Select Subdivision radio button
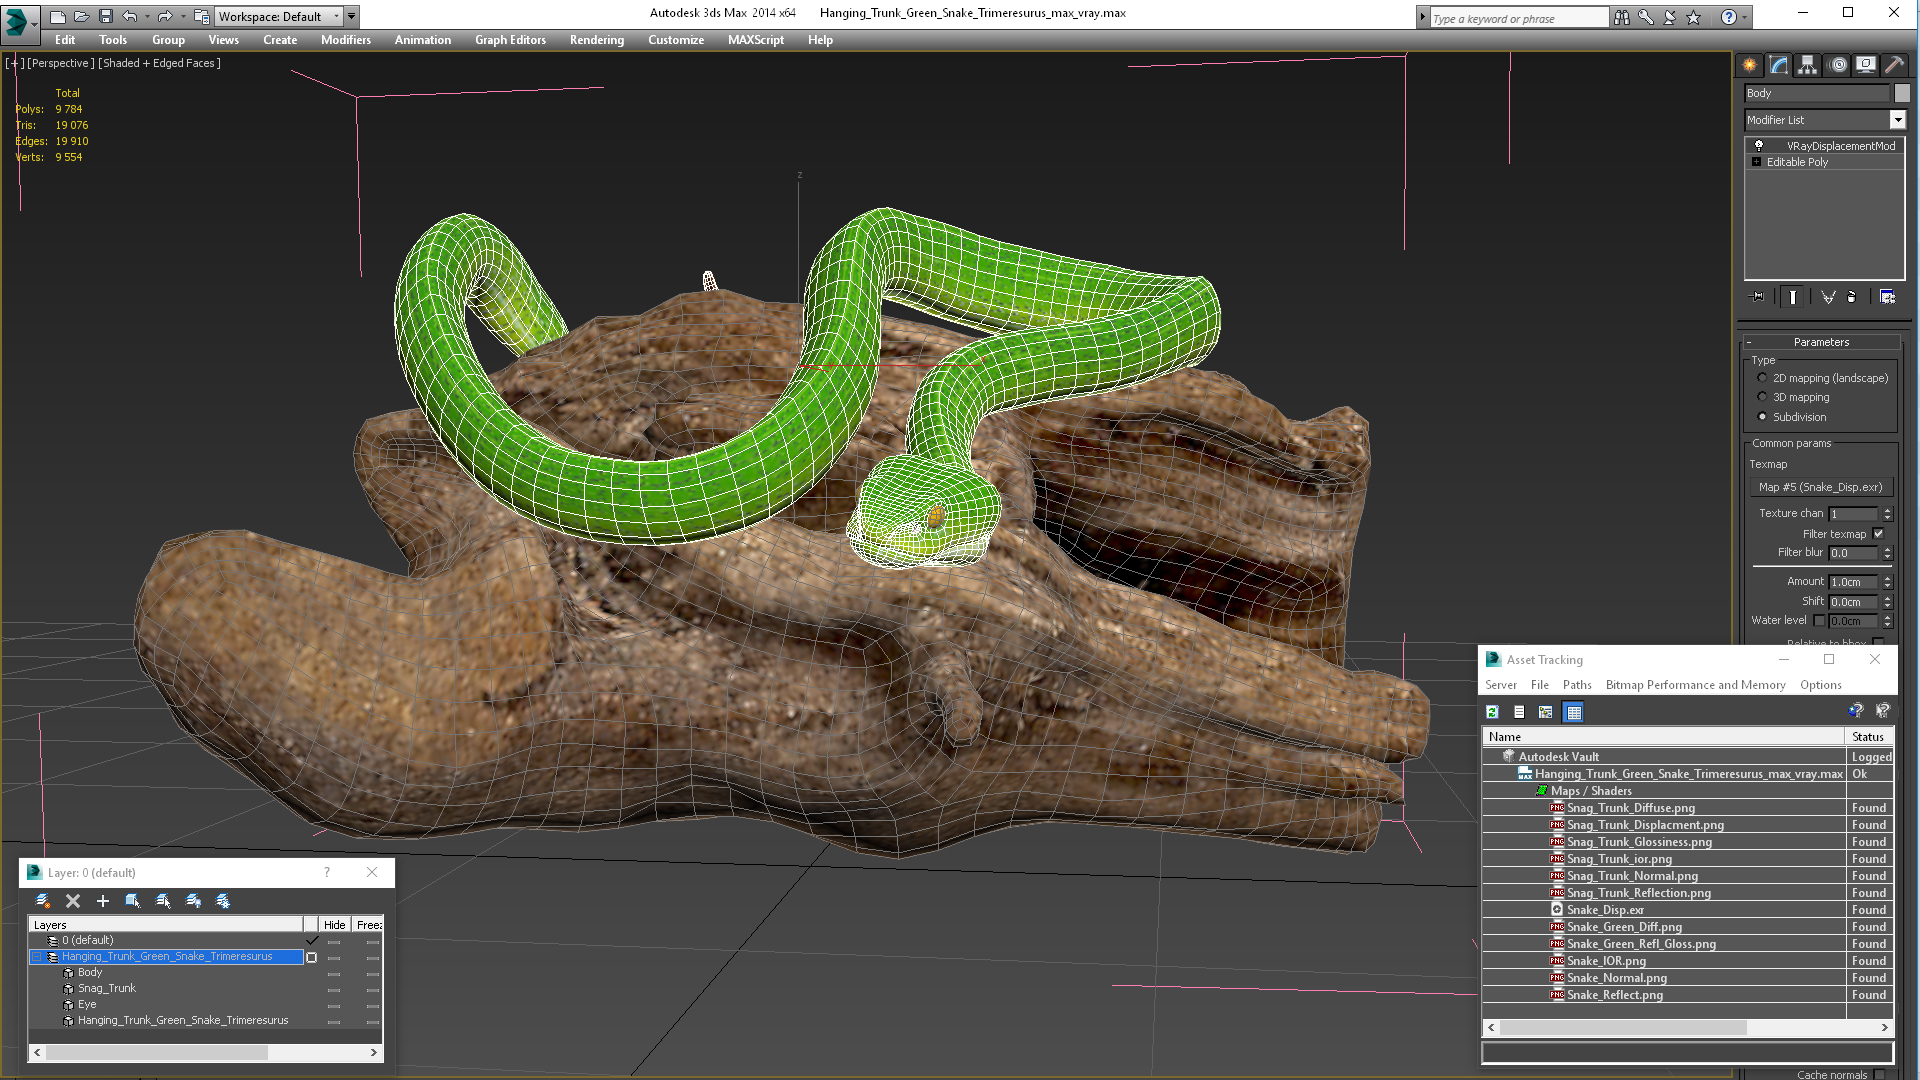This screenshot has height=1080, width=1920. tap(1762, 417)
